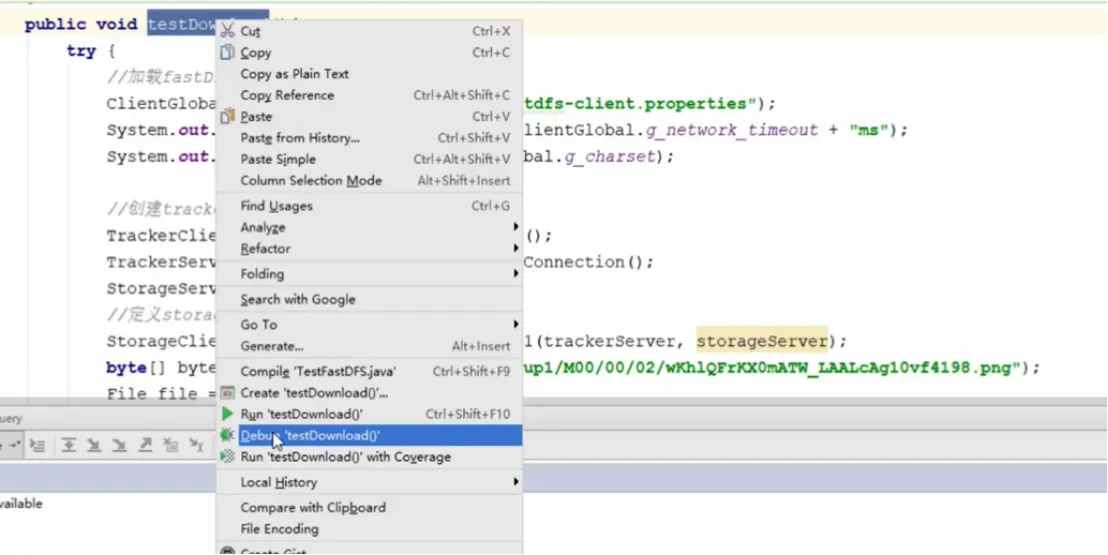
Task: Click the Drop Frame debugger icon
Action: click(170, 445)
